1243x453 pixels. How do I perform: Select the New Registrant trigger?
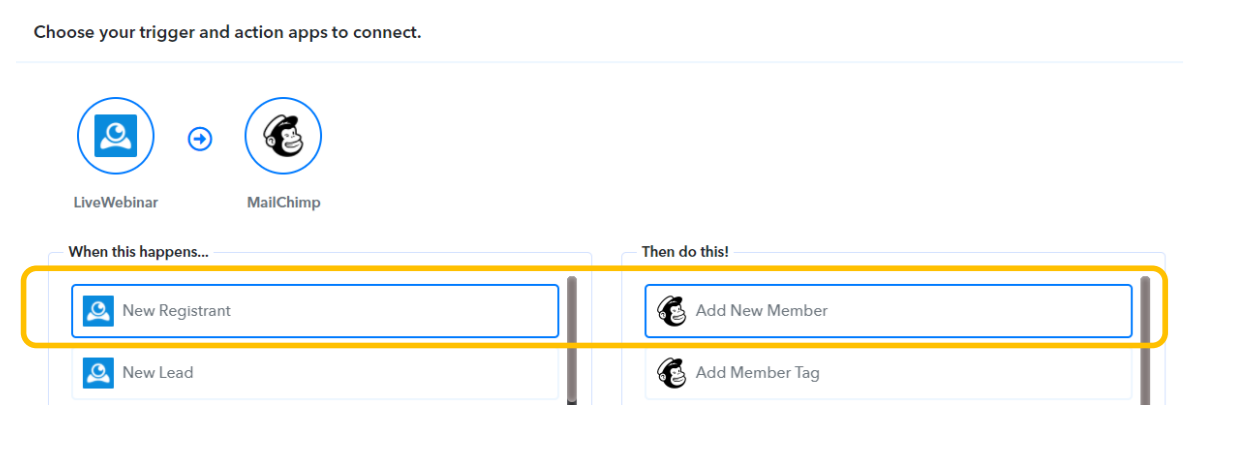pos(314,311)
